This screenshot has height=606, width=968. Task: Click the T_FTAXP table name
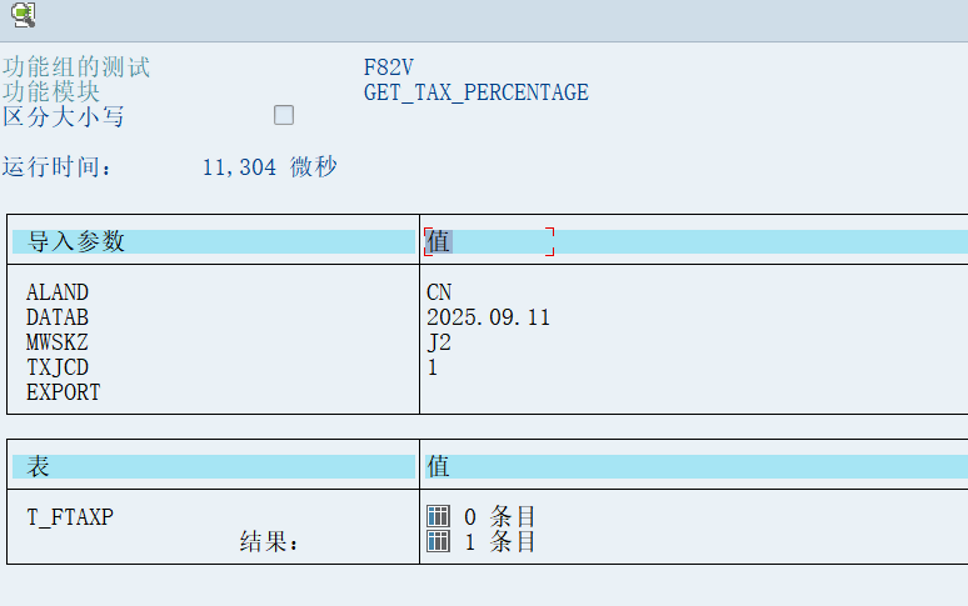click(x=70, y=517)
